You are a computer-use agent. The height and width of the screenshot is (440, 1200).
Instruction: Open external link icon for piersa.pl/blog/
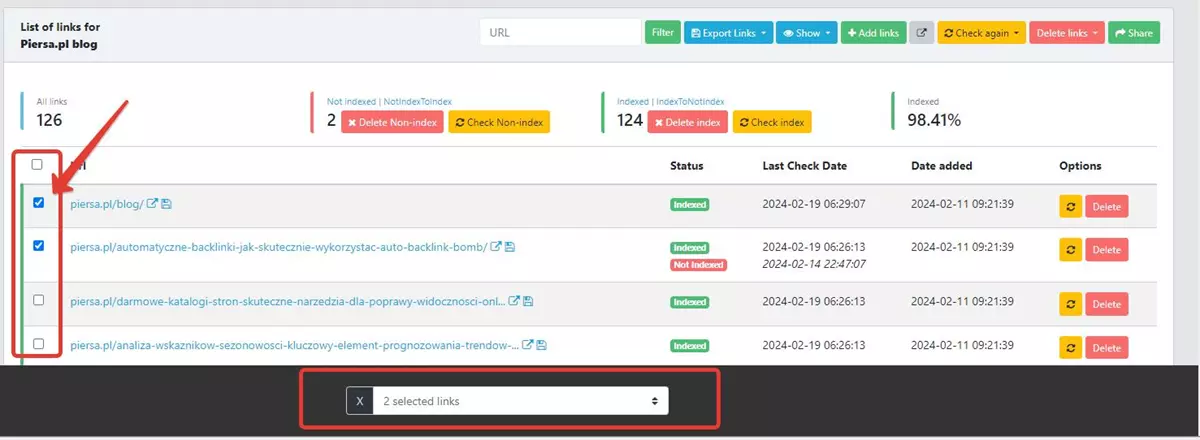point(153,204)
